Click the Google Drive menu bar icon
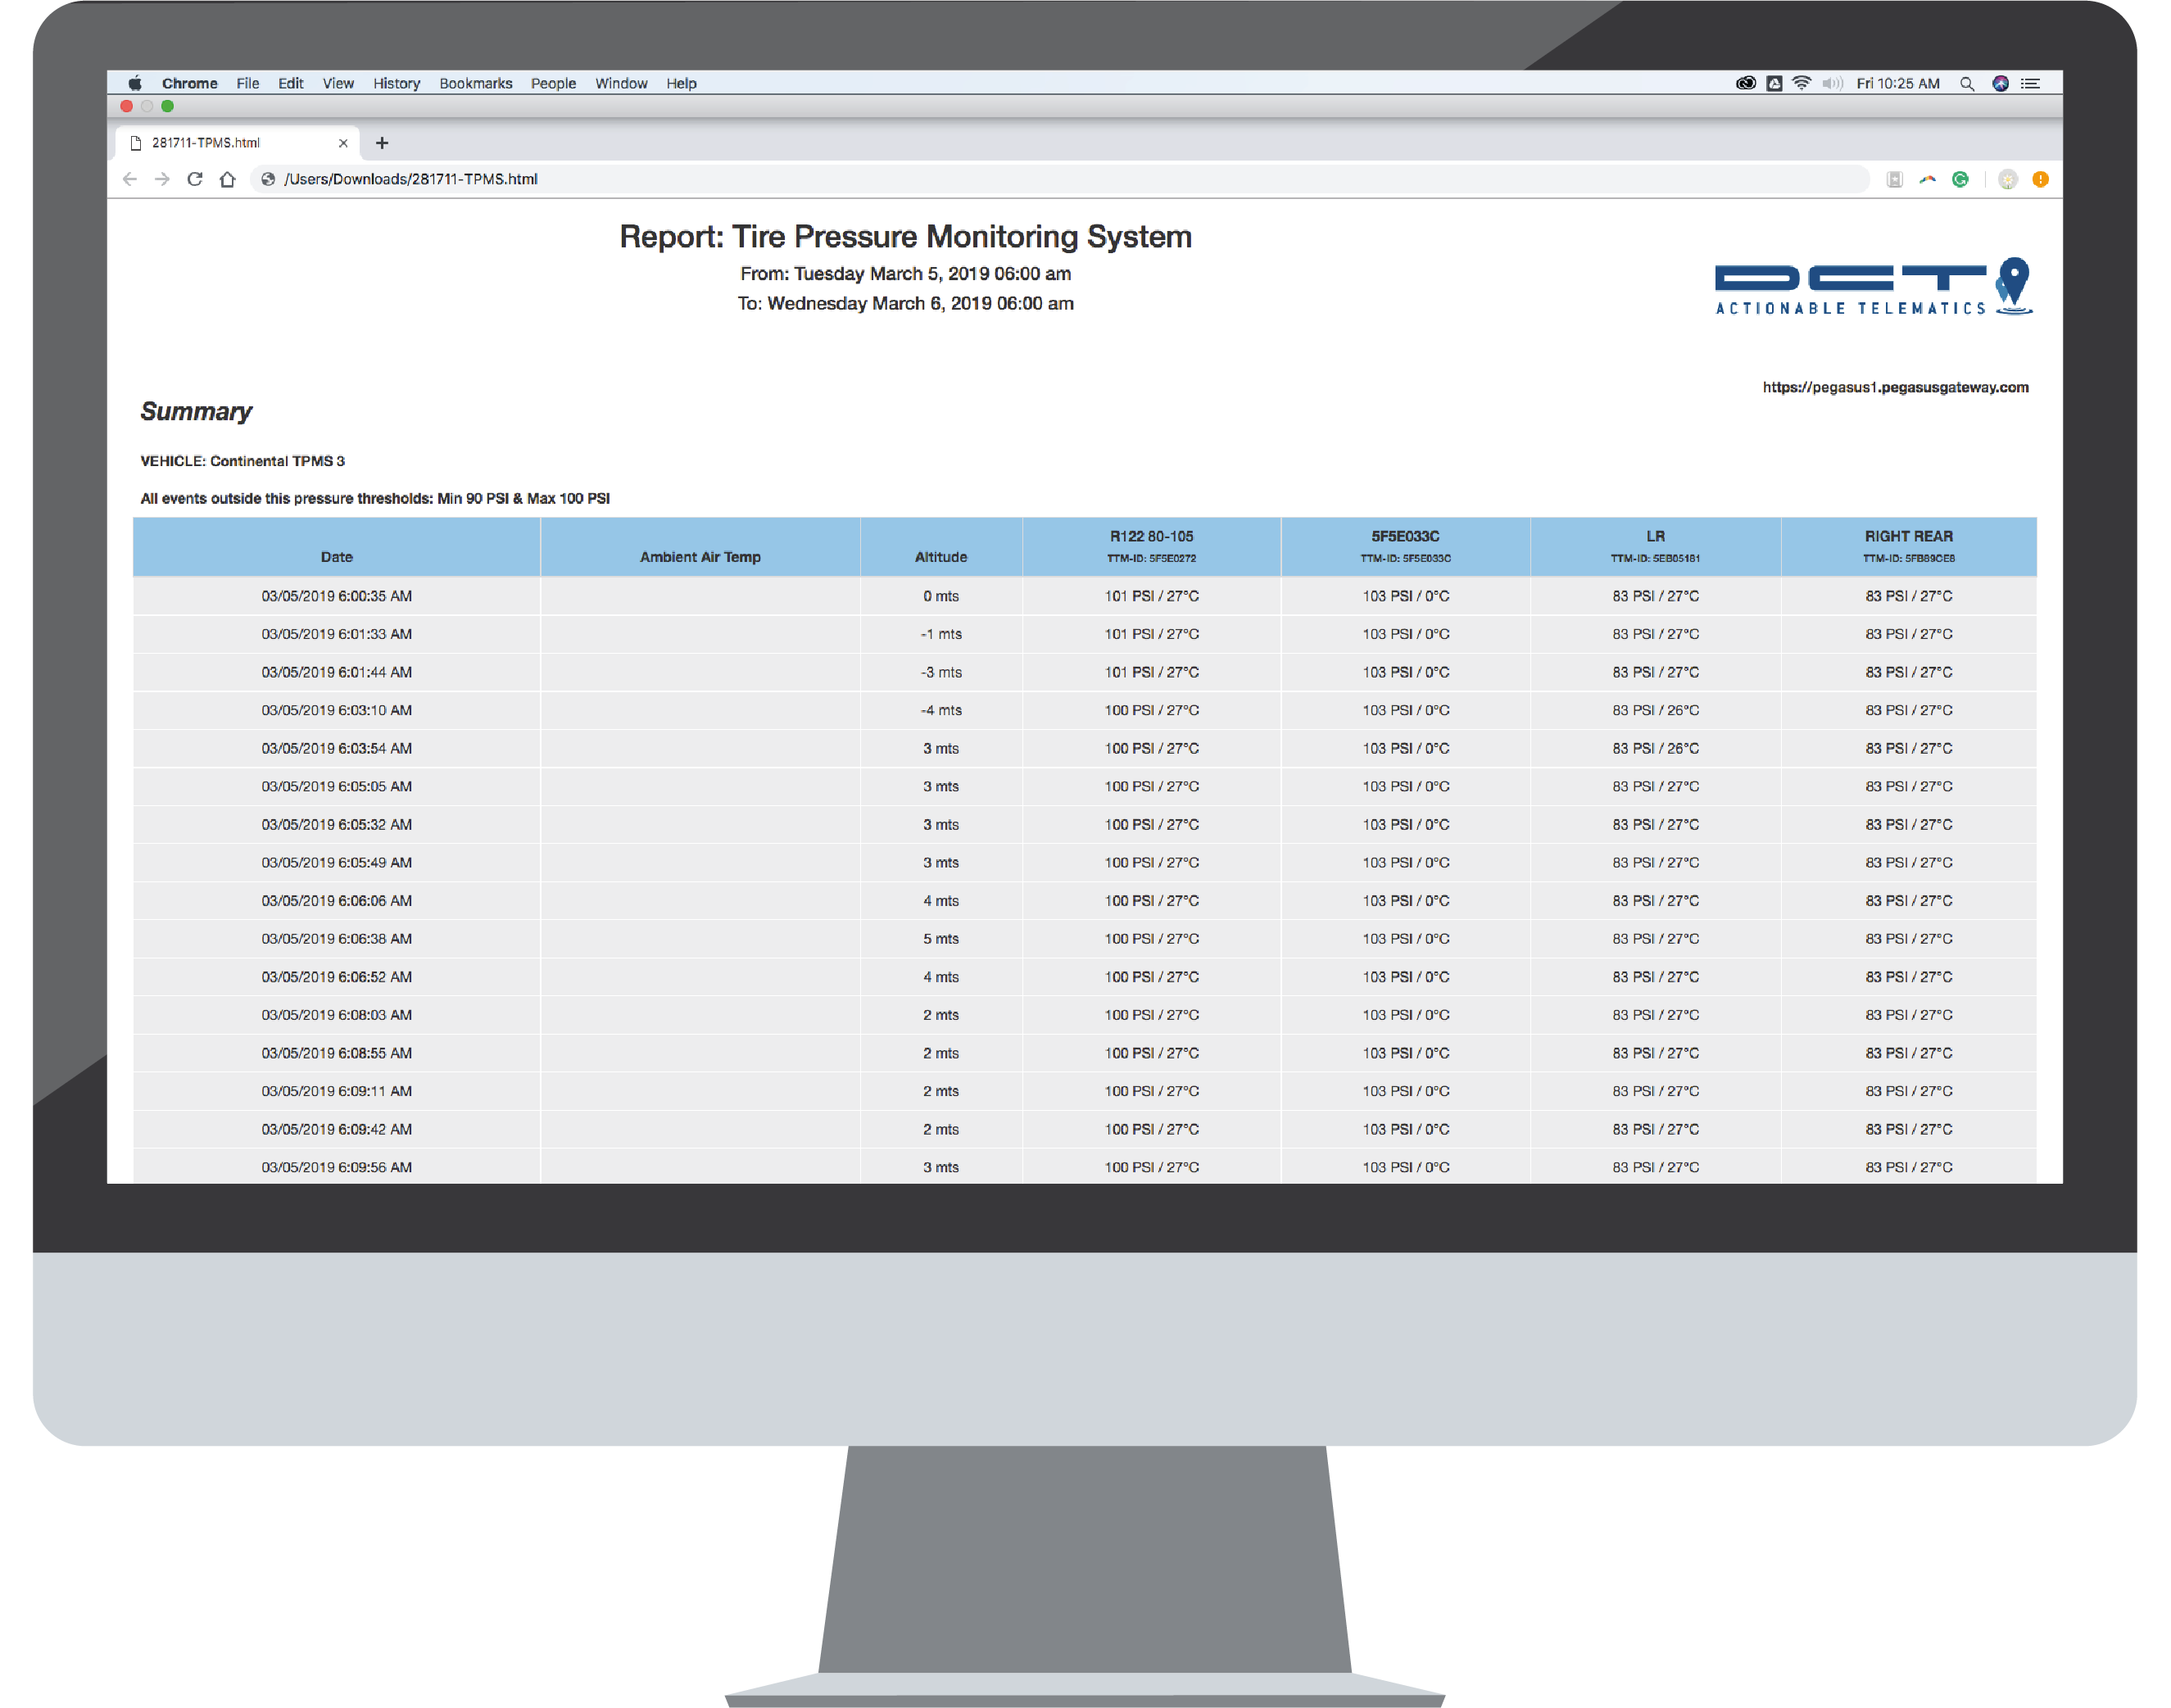This screenshot has height=1708, width=2171. click(x=1774, y=83)
